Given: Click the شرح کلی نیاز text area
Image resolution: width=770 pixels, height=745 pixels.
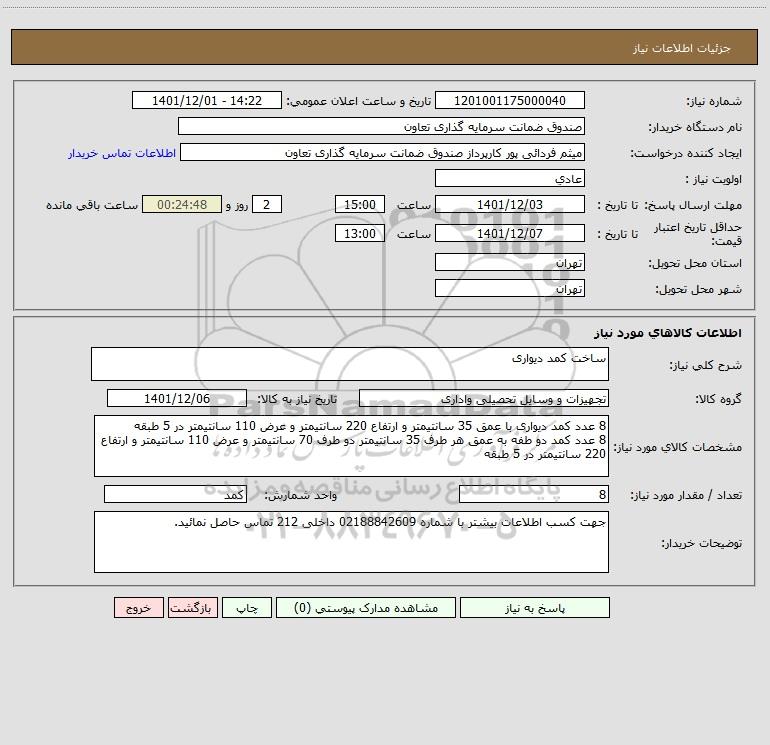Looking at the screenshot, I should (350, 364).
